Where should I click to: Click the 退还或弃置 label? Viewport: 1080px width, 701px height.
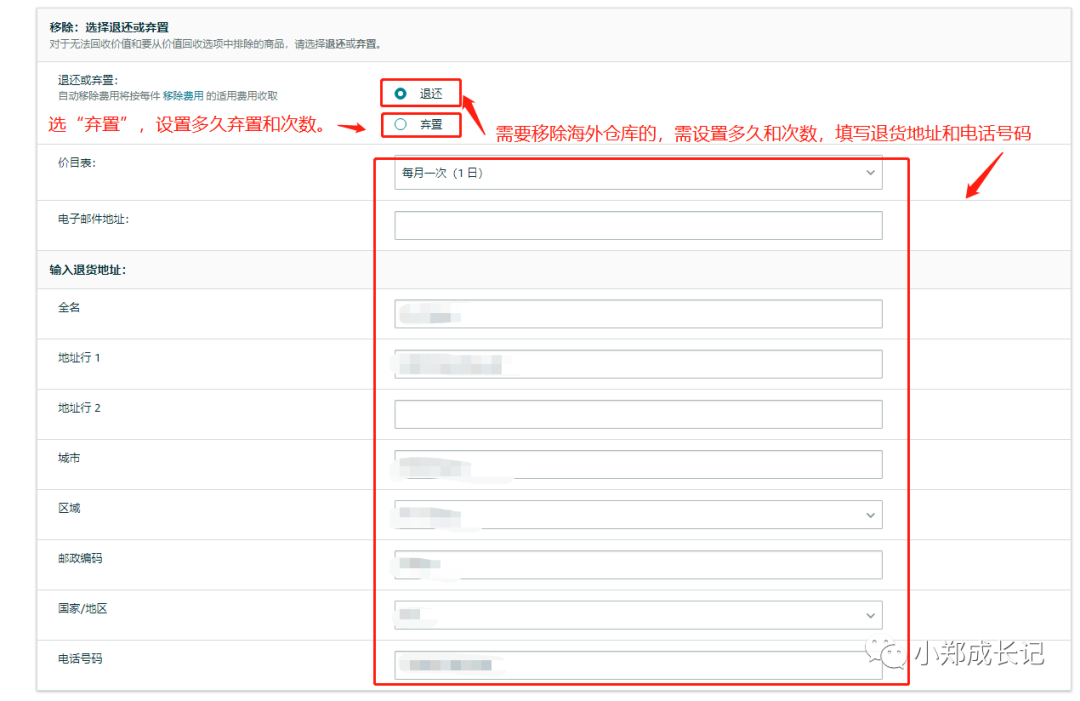tap(87, 81)
